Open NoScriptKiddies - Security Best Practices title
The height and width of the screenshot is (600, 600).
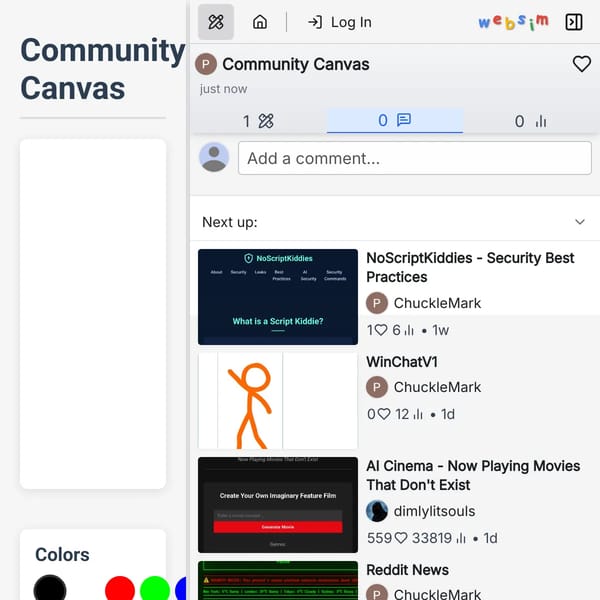pyautogui.click(x=470, y=267)
